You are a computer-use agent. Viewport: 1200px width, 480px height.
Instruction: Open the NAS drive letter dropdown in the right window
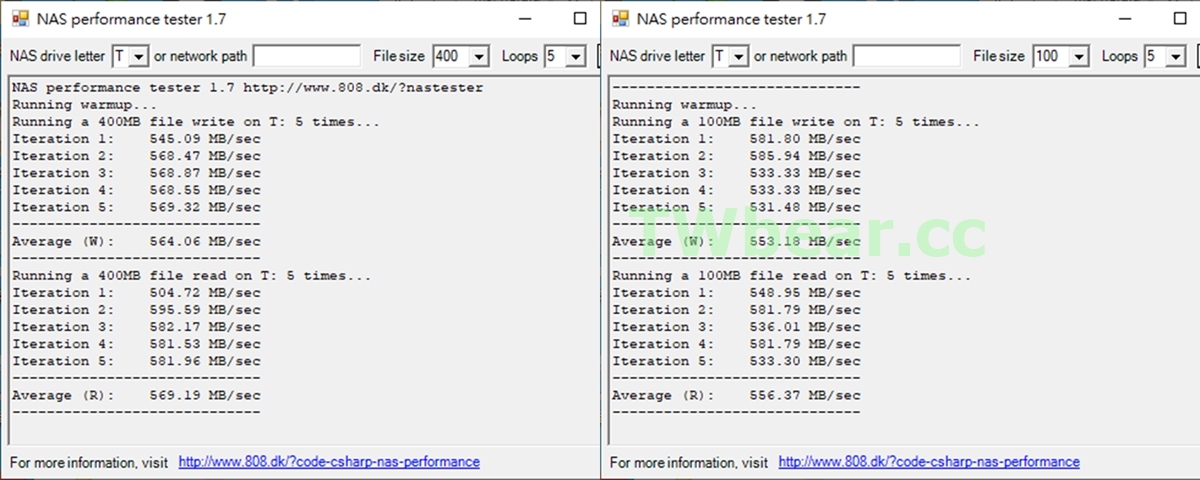point(739,57)
